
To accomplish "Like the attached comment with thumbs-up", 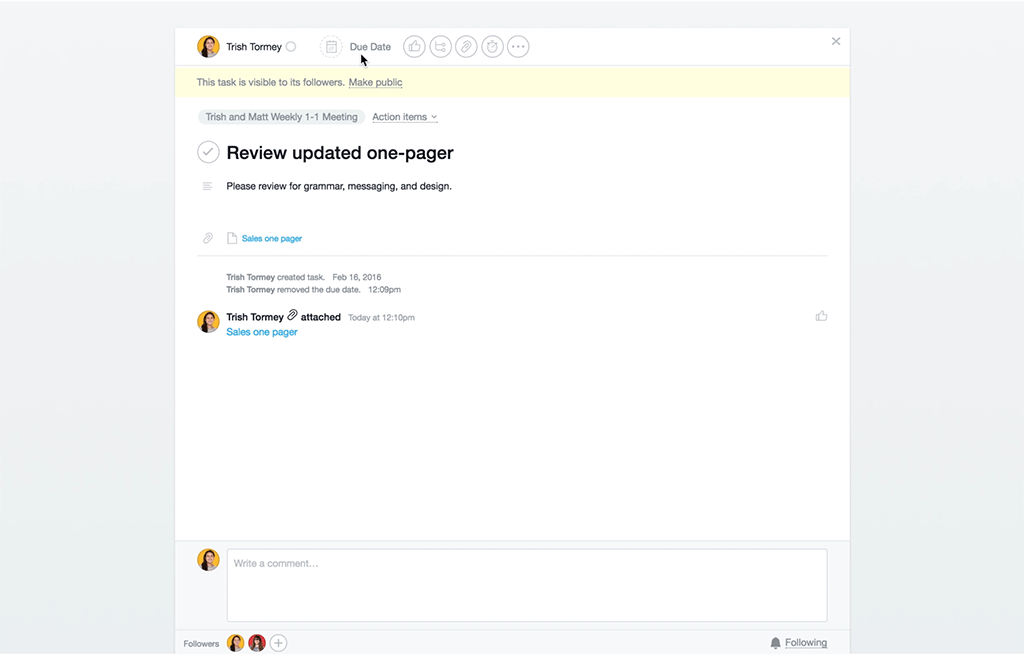I will pos(822,316).
